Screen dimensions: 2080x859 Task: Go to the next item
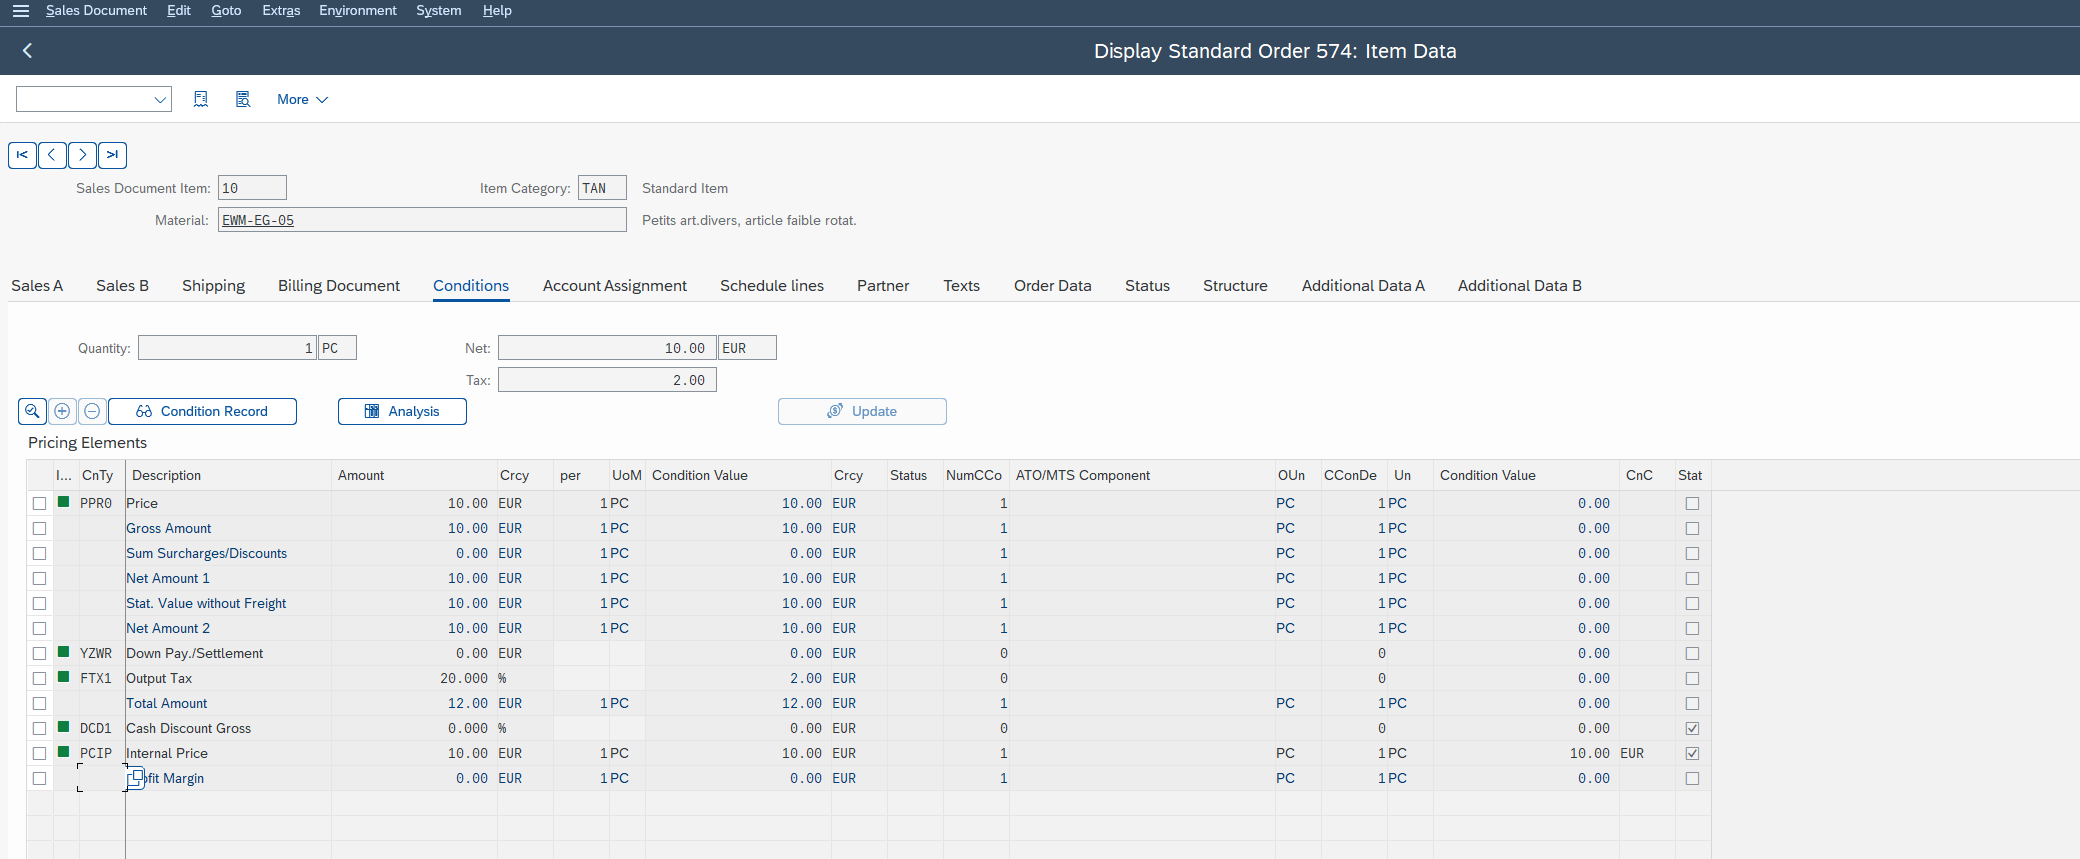click(x=82, y=155)
